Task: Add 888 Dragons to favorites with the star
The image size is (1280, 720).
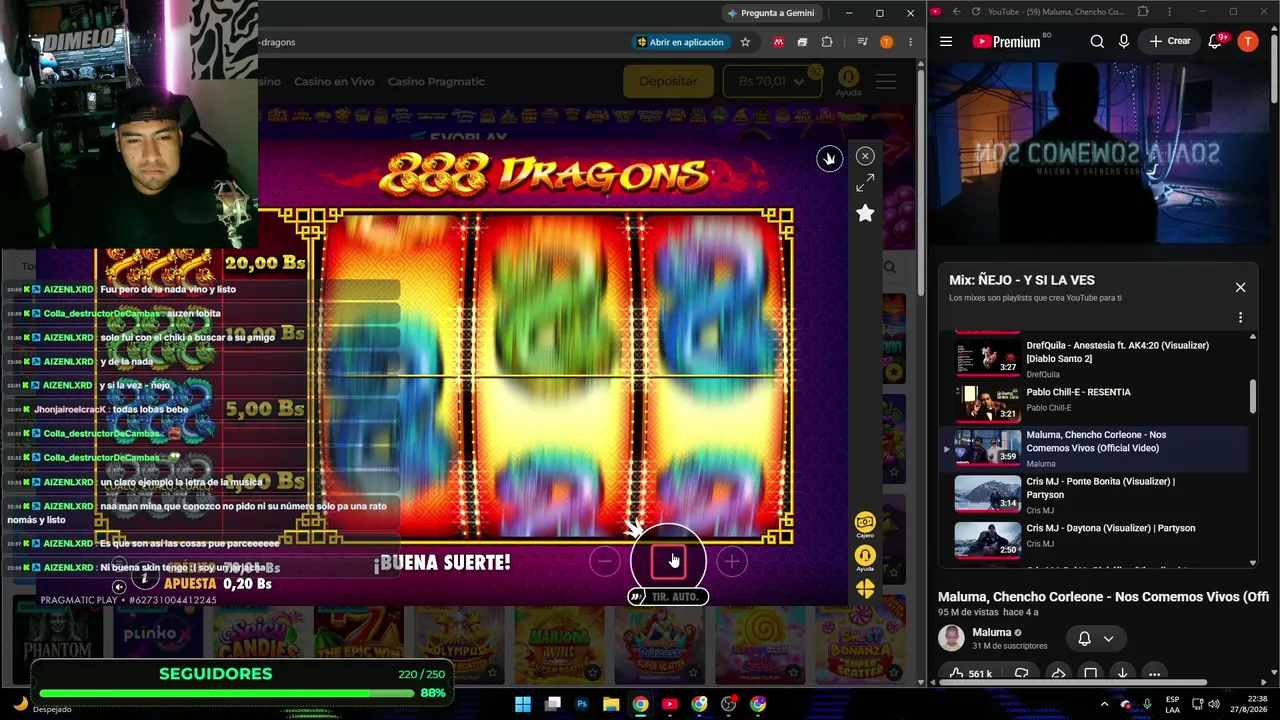Action: click(865, 213)
